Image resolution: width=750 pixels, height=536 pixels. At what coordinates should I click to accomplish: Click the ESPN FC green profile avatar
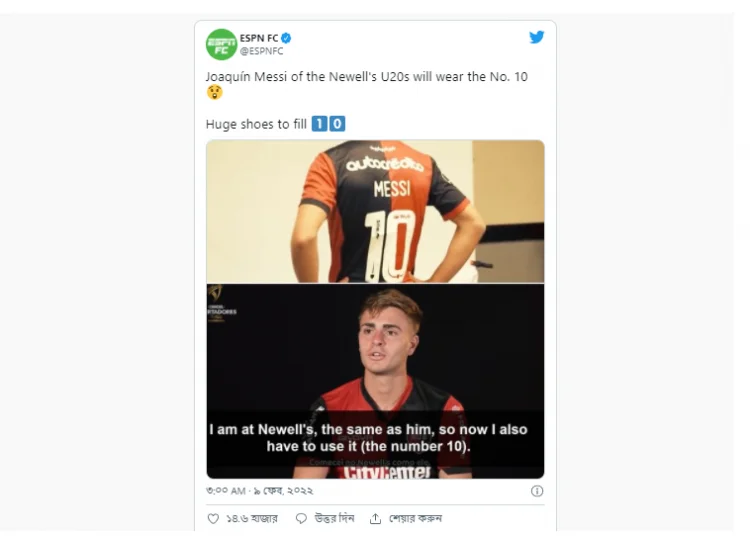(x=221, y=44)
